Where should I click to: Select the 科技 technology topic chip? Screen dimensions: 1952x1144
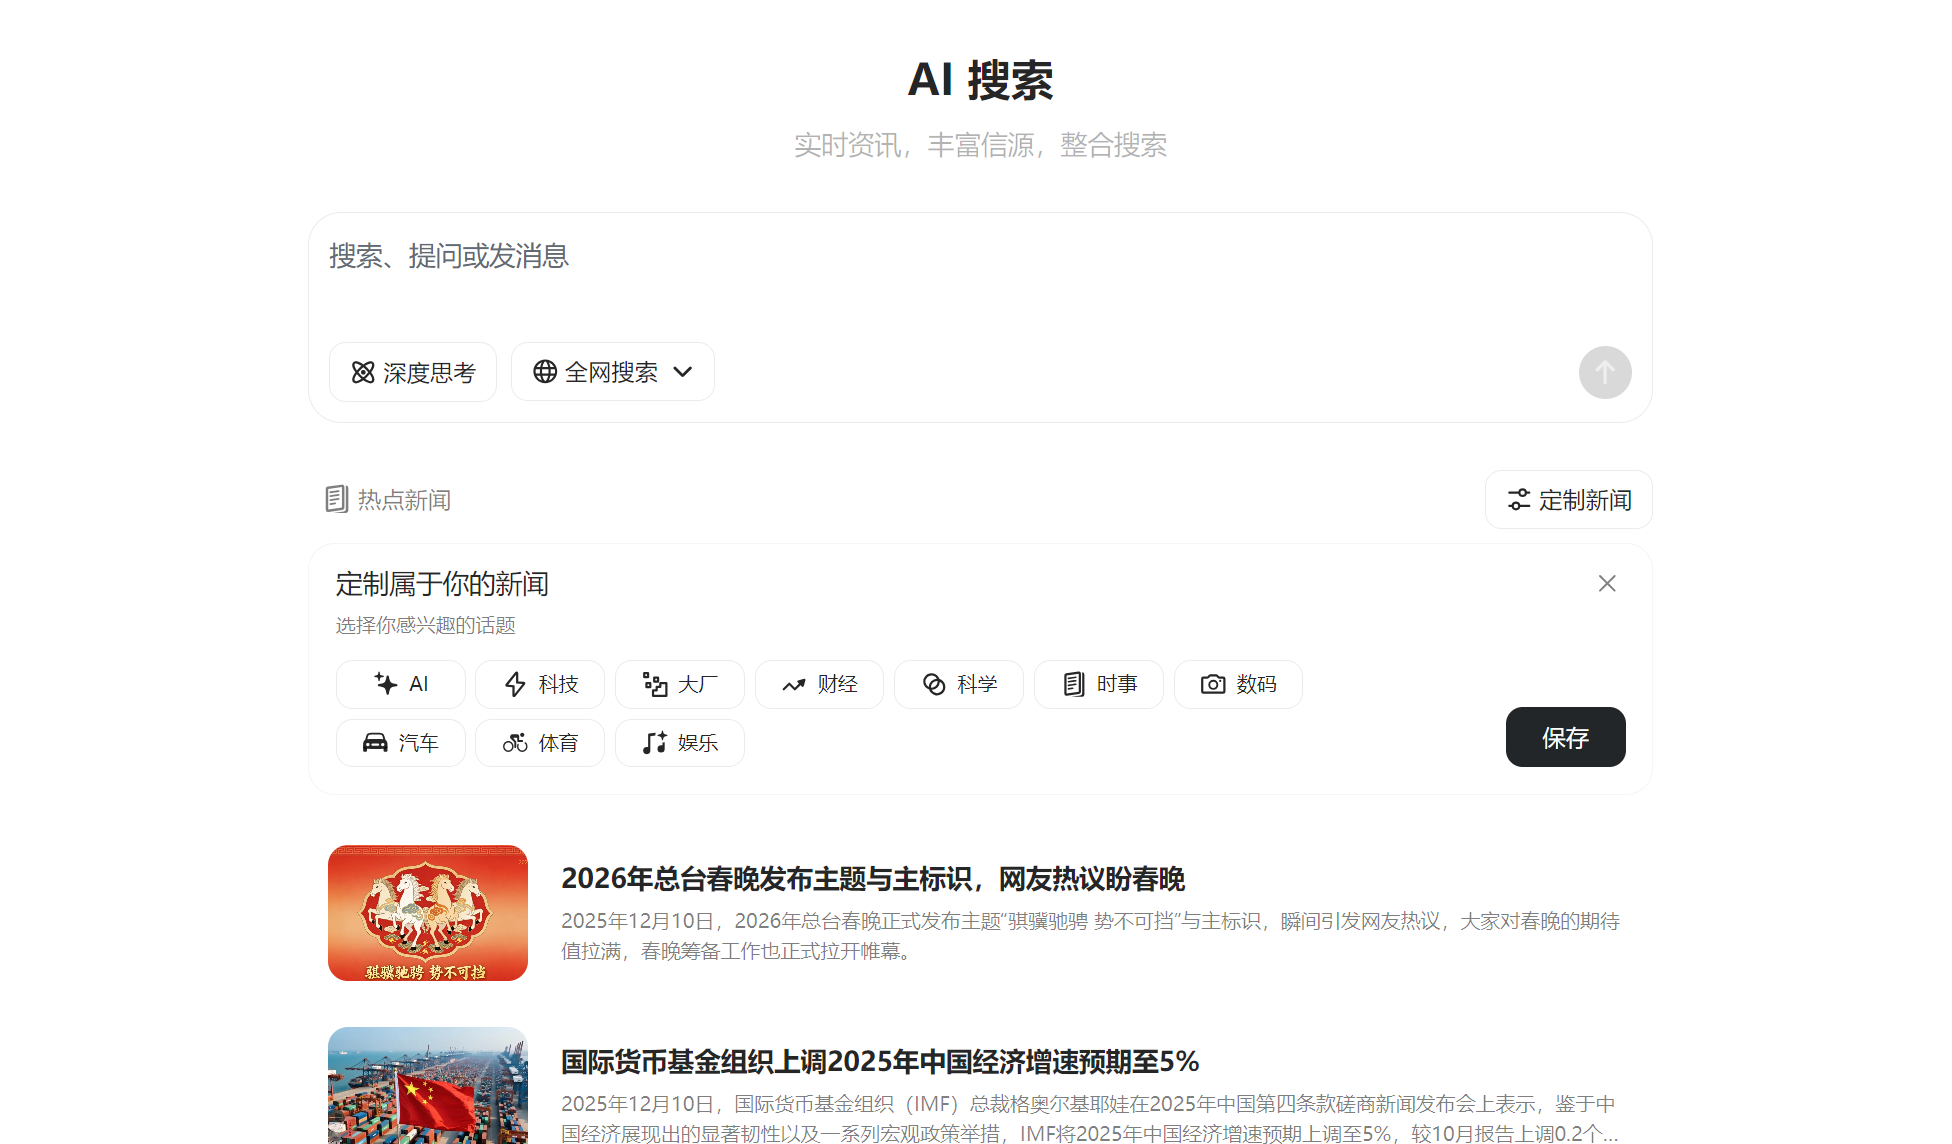pyautogui.click(x=540, y=684)
